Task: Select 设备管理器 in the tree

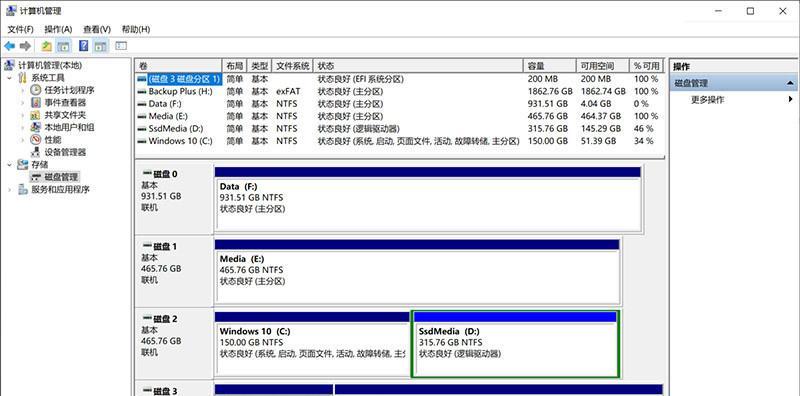Action: pos(65,152)
